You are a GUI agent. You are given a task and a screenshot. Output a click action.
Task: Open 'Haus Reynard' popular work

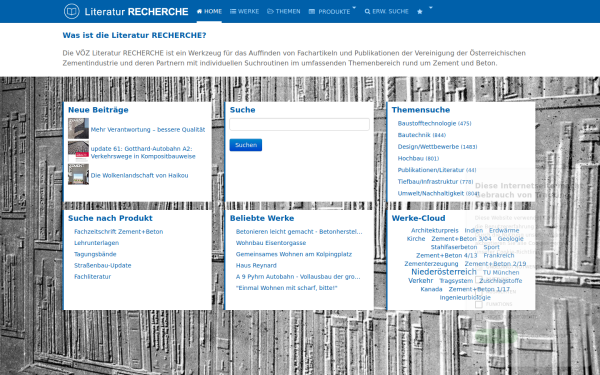tap(256, 265)
